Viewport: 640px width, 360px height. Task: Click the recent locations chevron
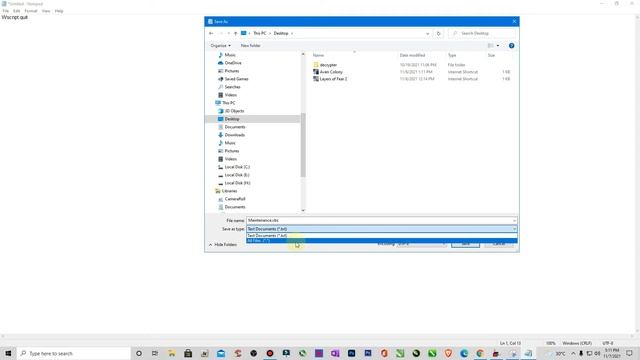tap(229, 33)
